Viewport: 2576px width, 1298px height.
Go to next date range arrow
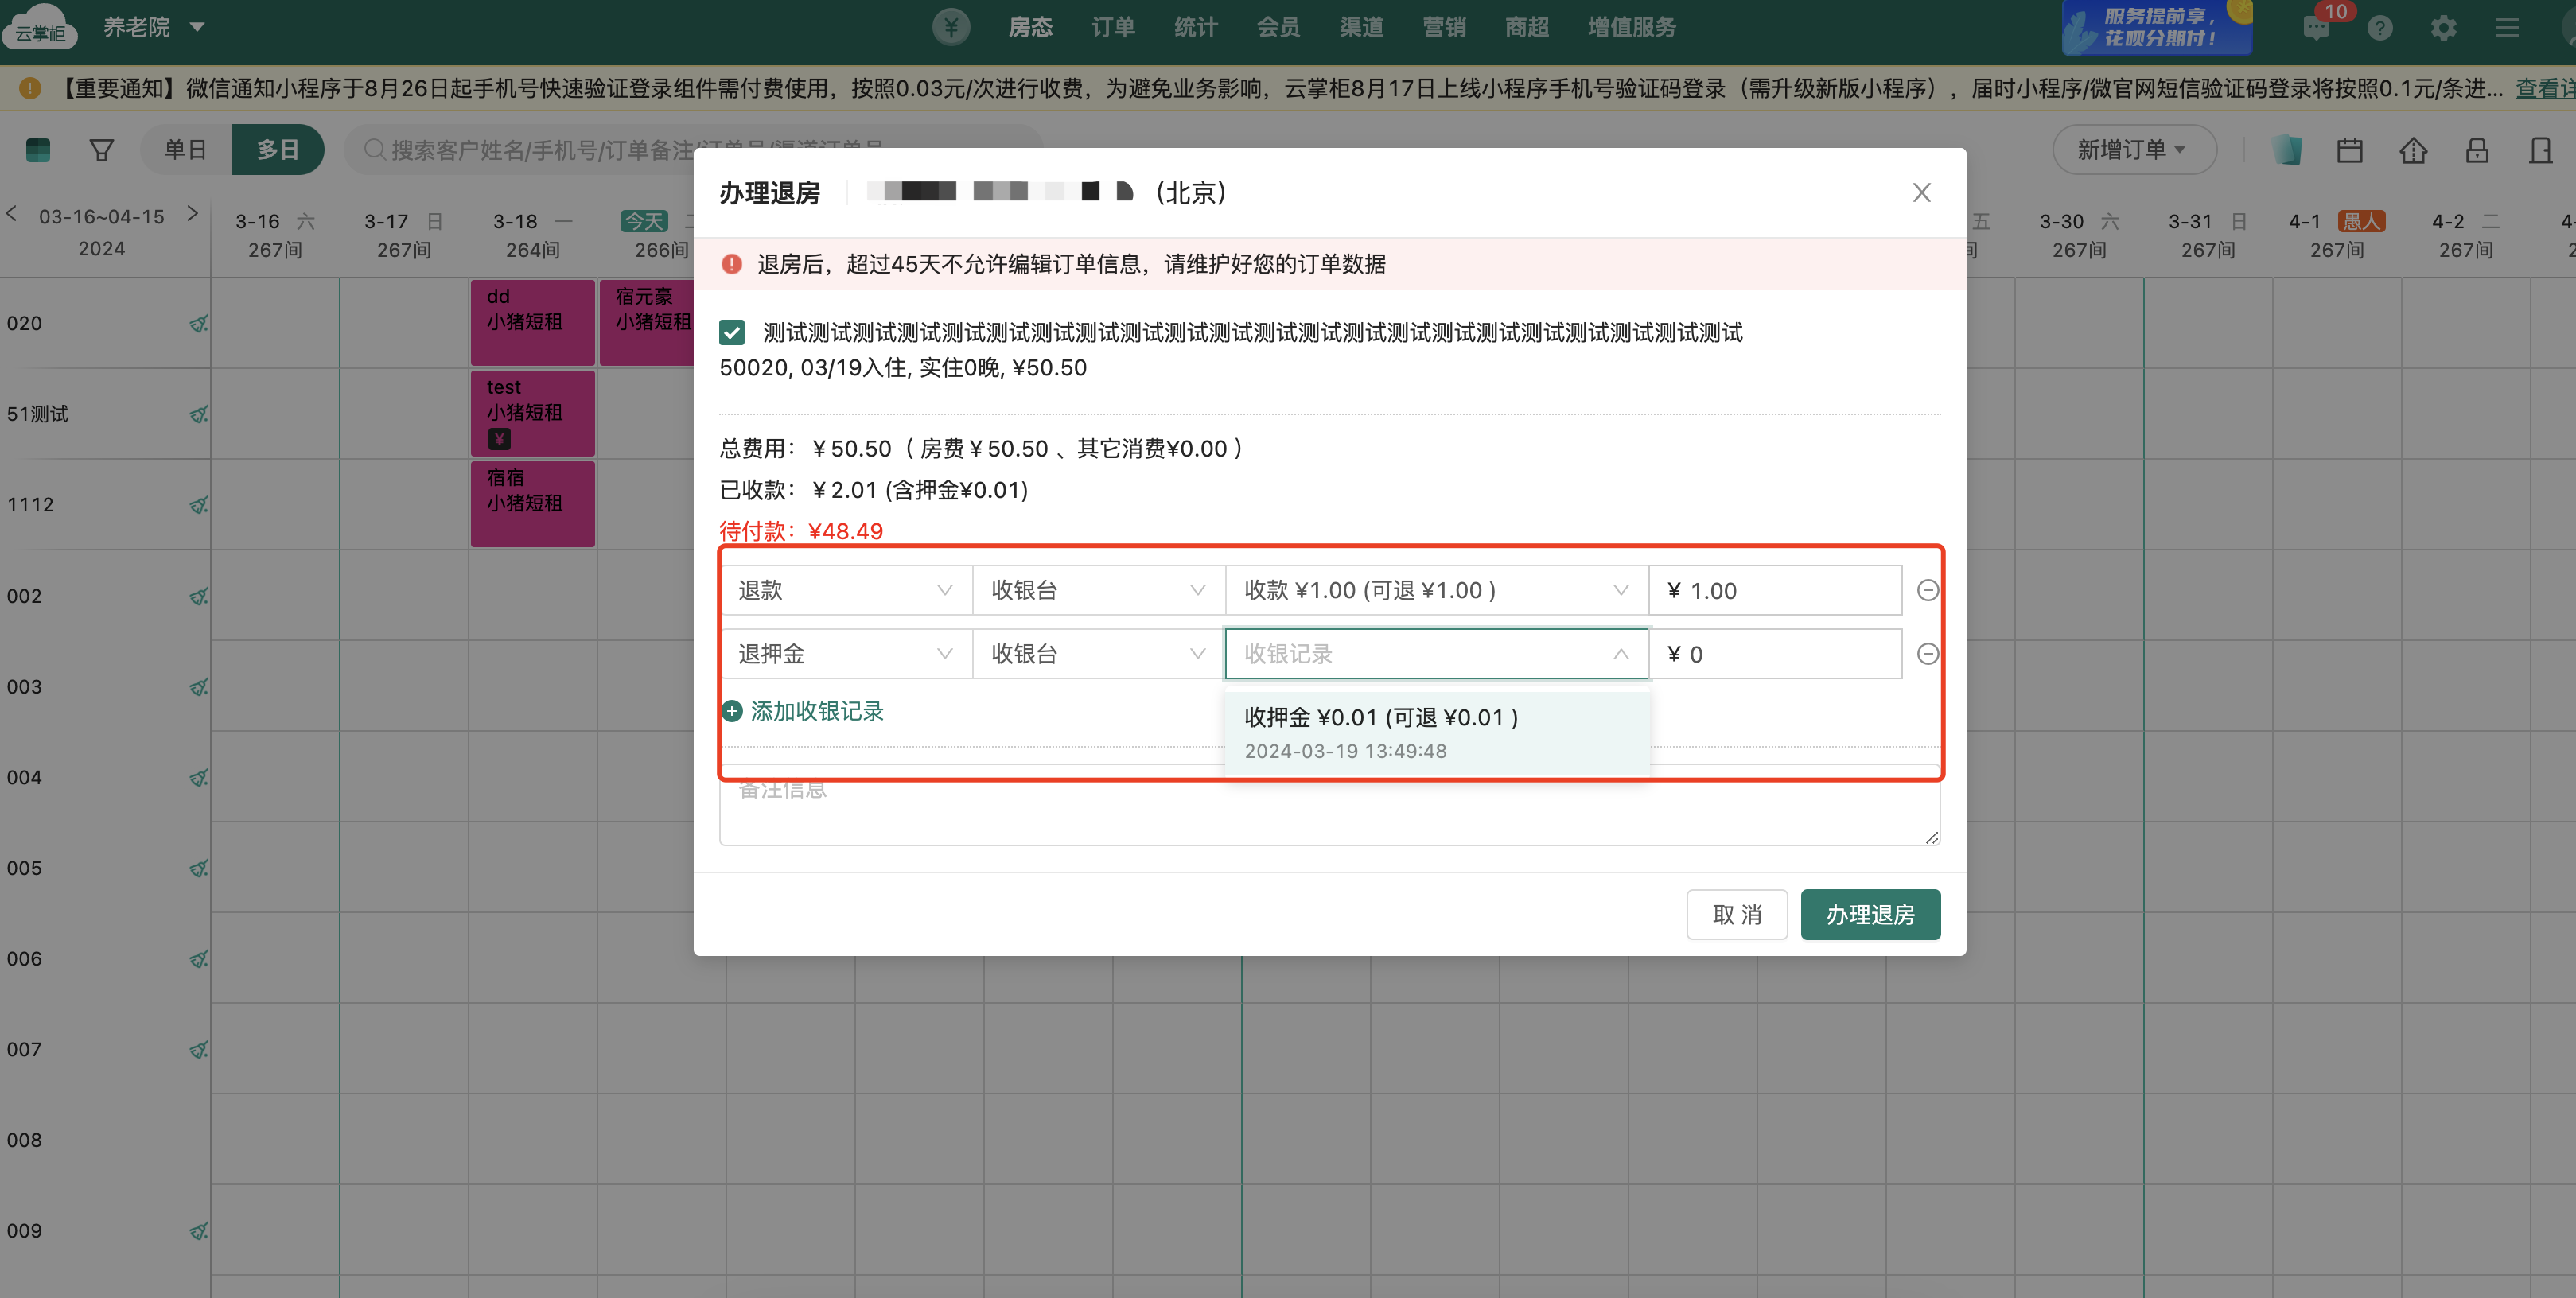193,214
